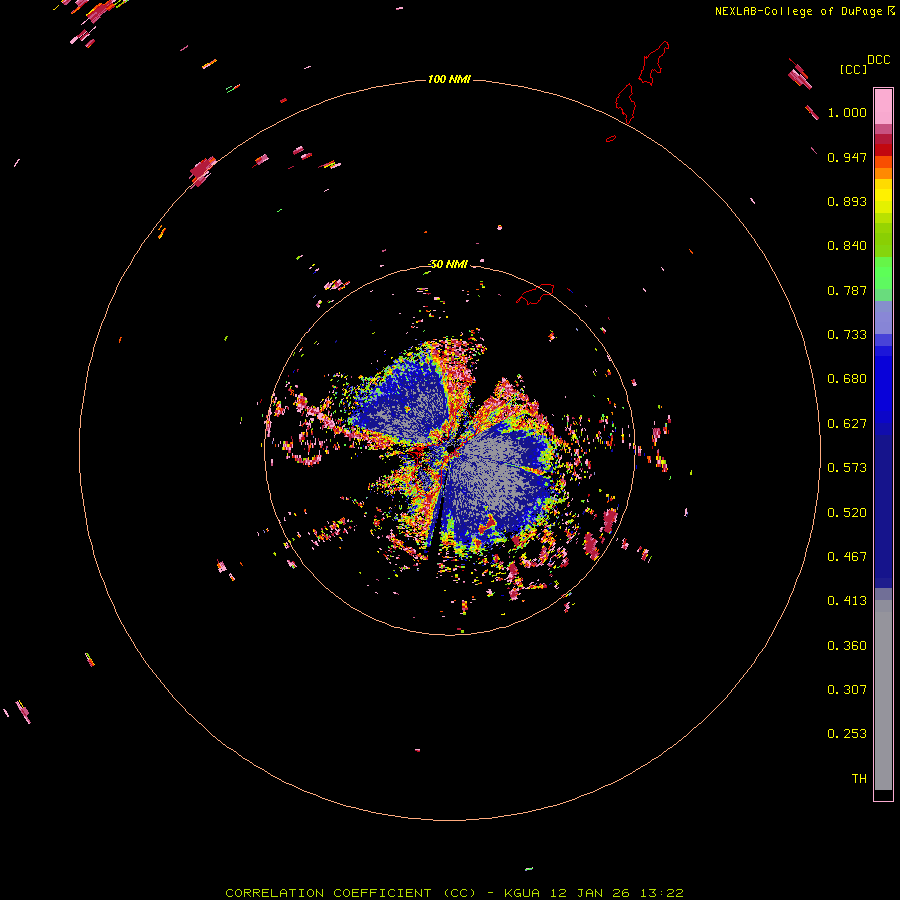Click the 0.573 scale value
Image resolution: width=900 pixels, height=900 pixels.
click(x=847, y=468)
